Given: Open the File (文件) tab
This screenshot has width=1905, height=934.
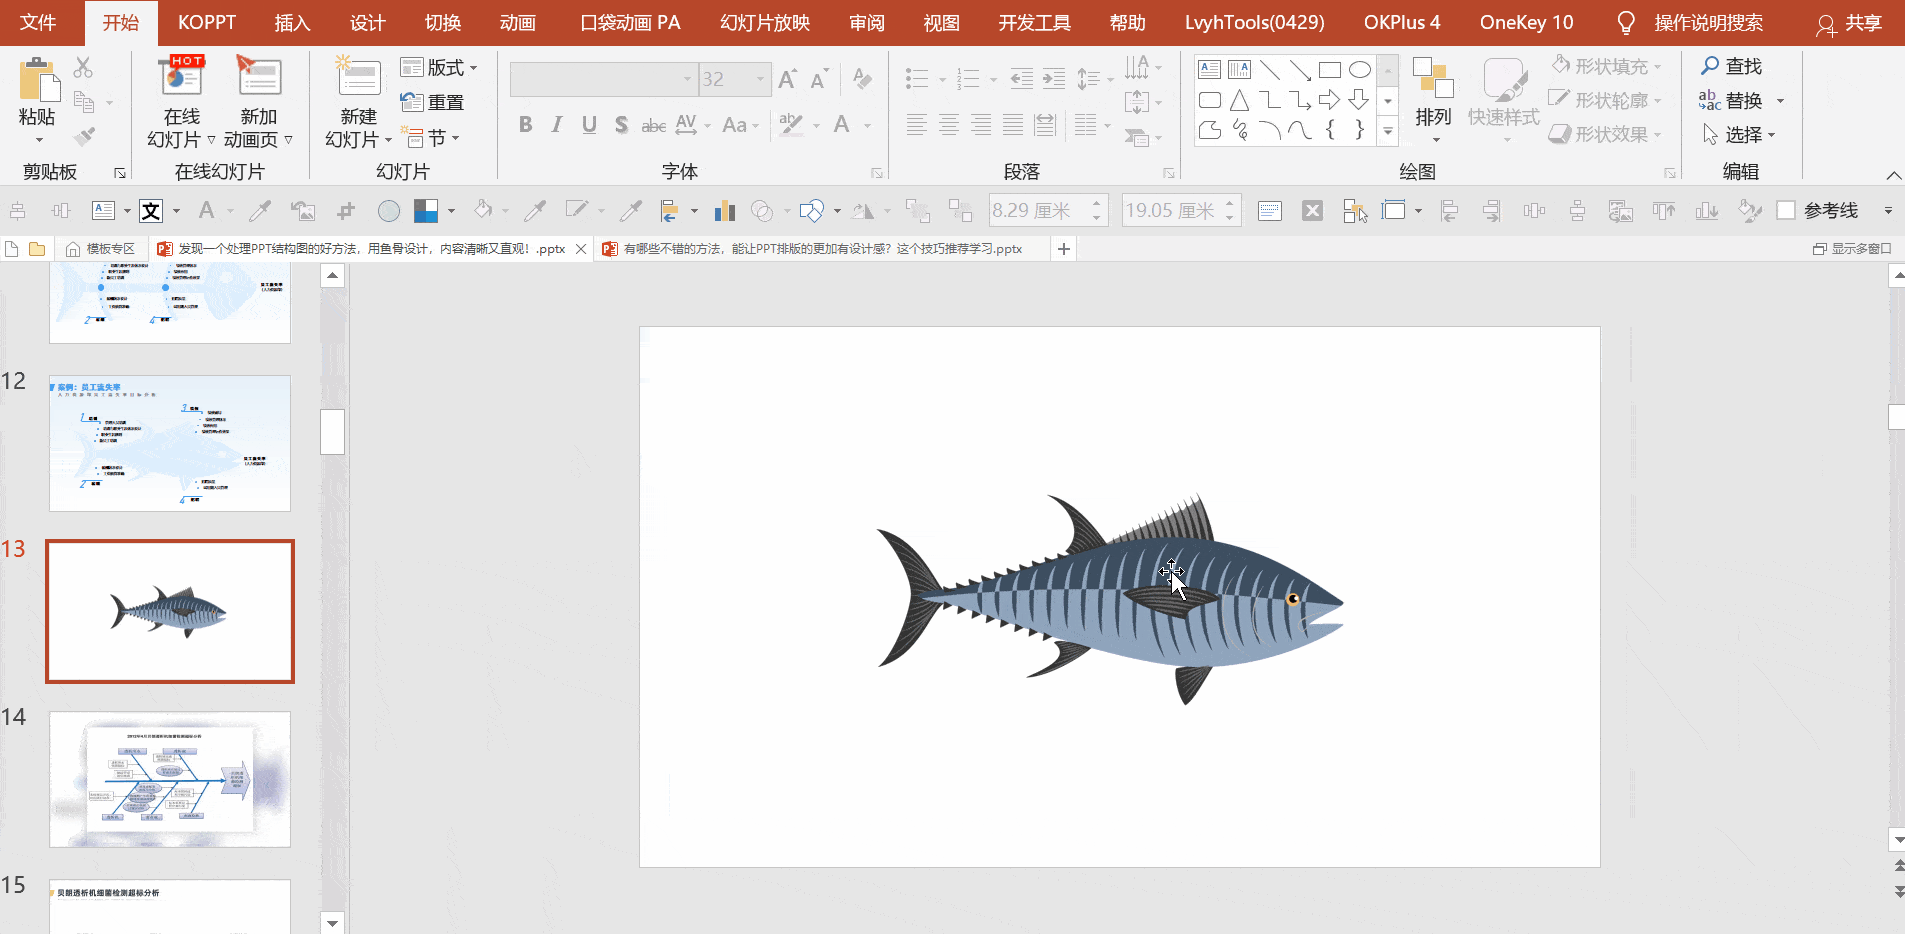Looking at the screenshot, I should coord(38,23).
